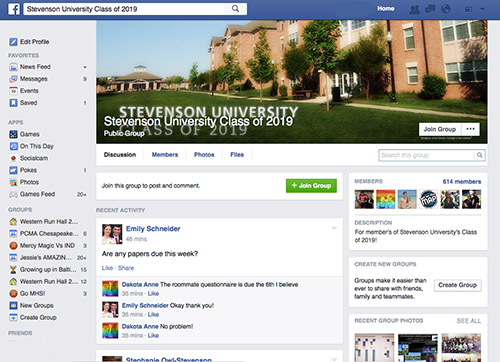
Task: Open the 614 members link
Action: pos(462,182)
